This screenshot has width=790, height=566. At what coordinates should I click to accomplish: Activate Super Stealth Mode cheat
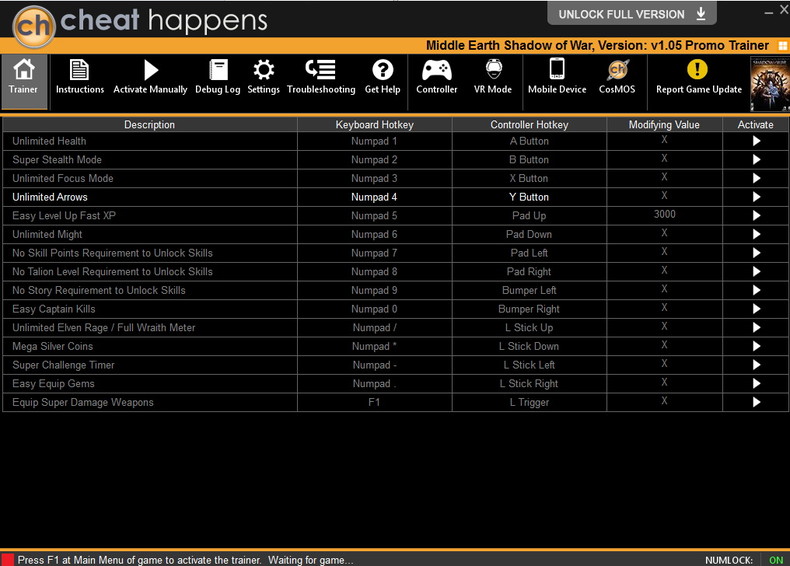(x=756, y=160)
